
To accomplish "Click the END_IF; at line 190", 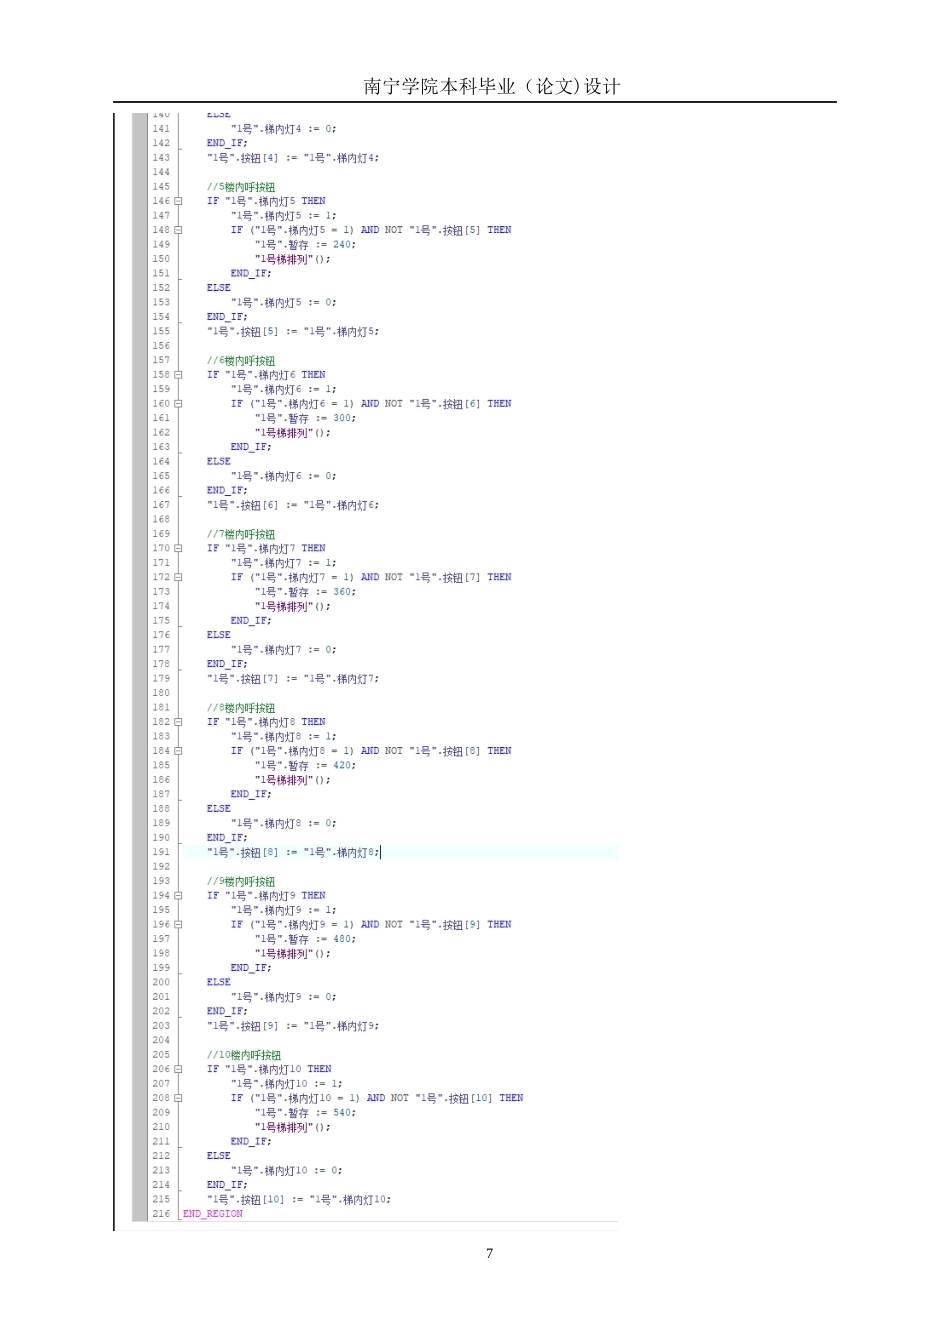I will 227,838.
